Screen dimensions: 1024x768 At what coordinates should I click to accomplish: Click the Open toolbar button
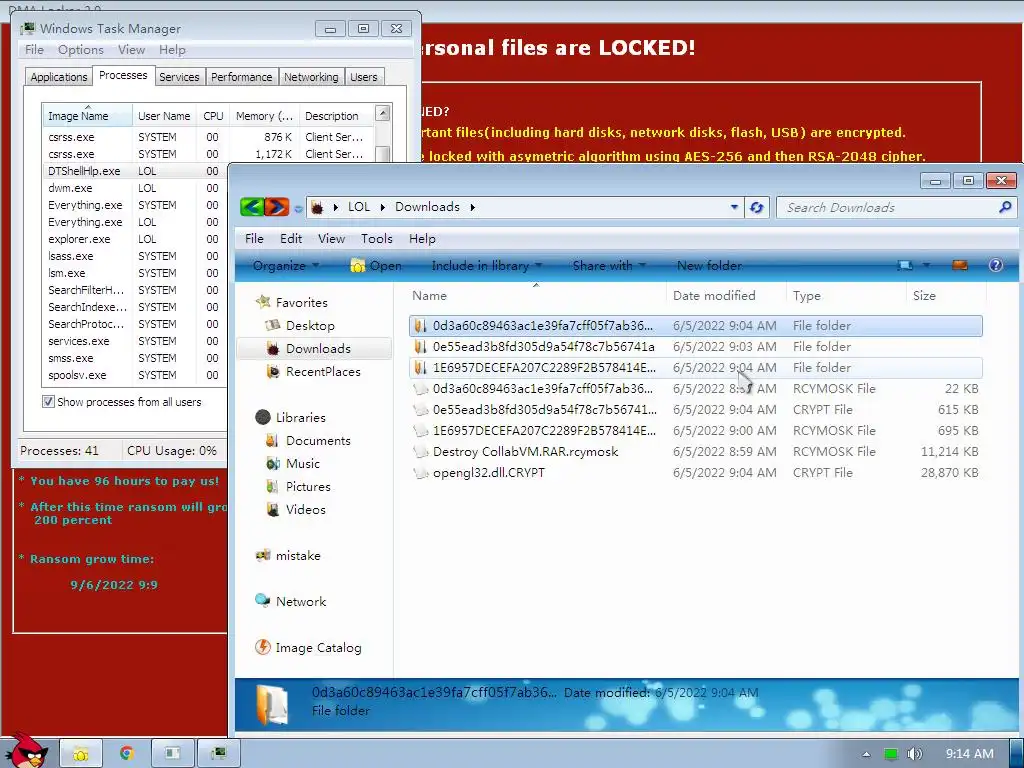coord(376,266)
